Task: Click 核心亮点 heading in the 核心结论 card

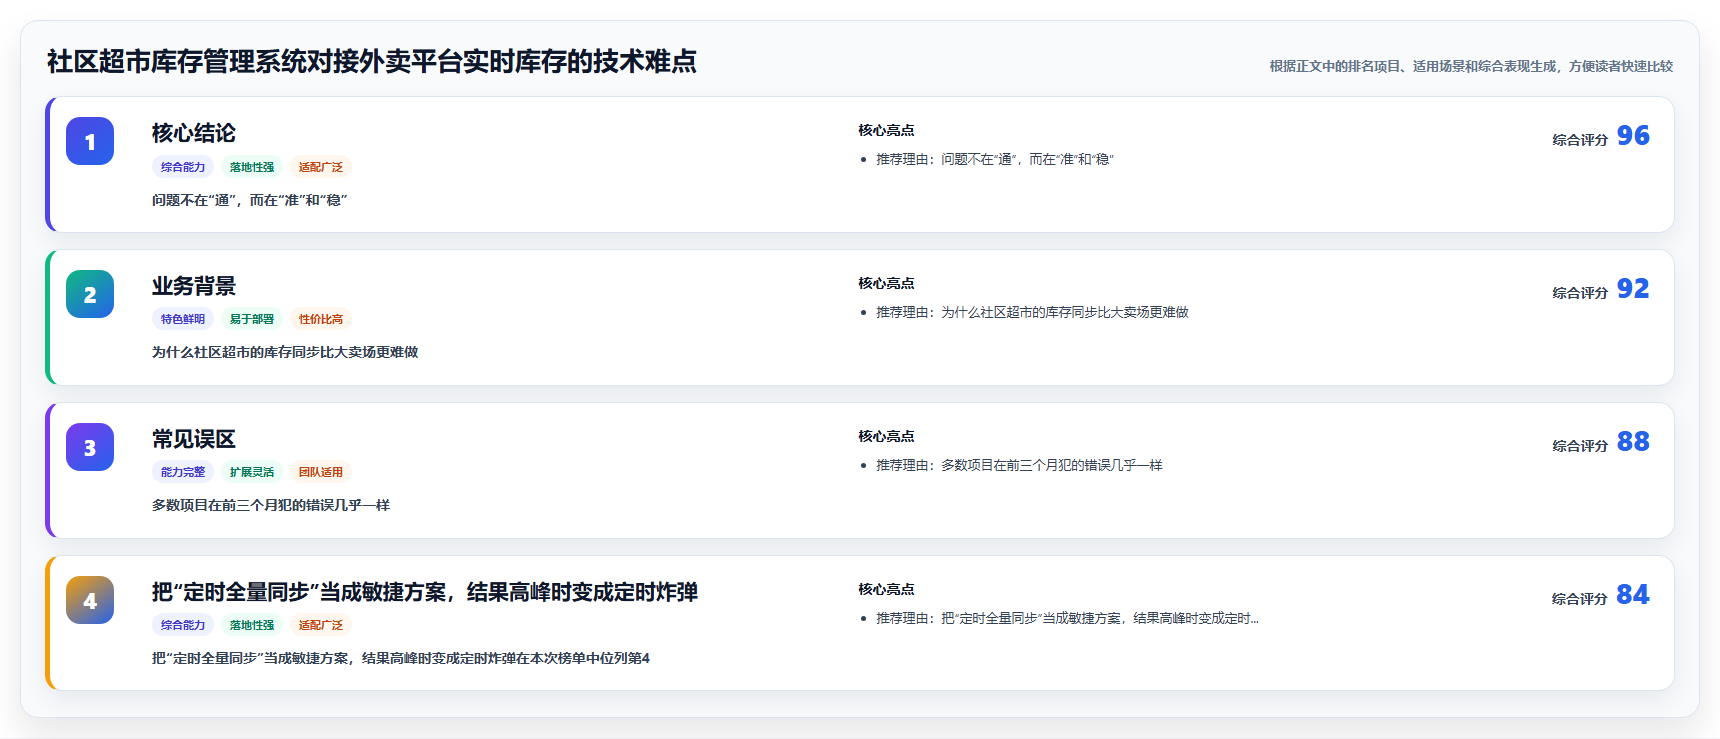Action: click(886, 130)
